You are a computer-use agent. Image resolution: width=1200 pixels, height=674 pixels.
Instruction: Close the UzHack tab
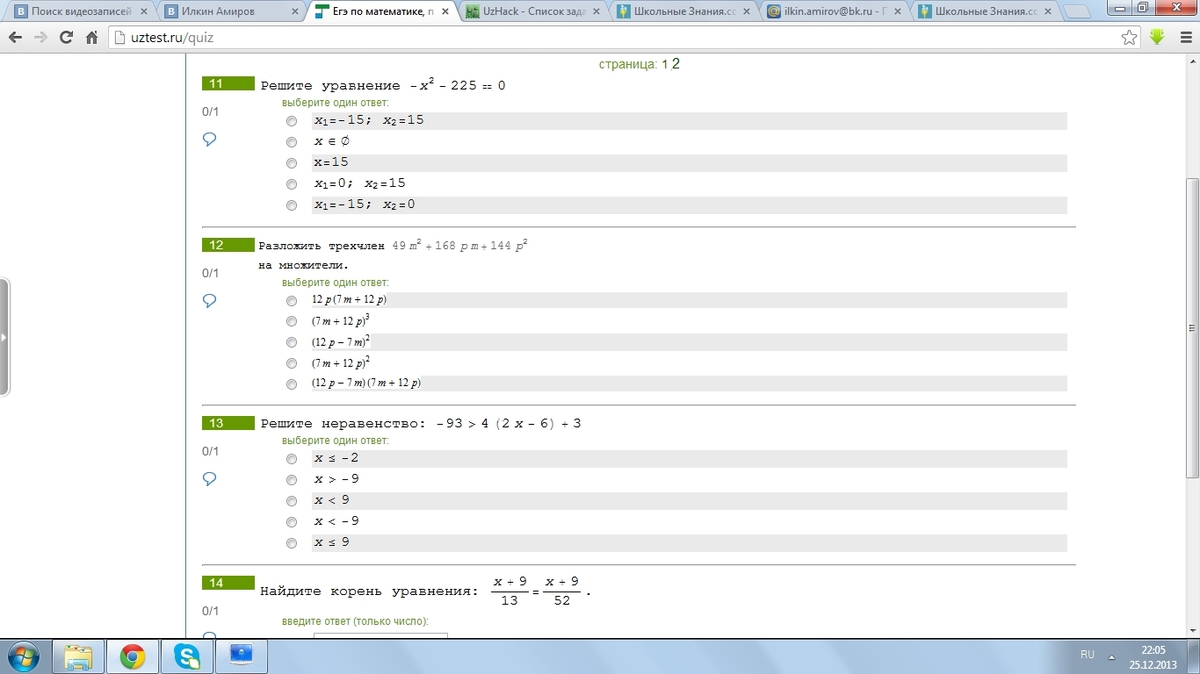coord(596,12)
